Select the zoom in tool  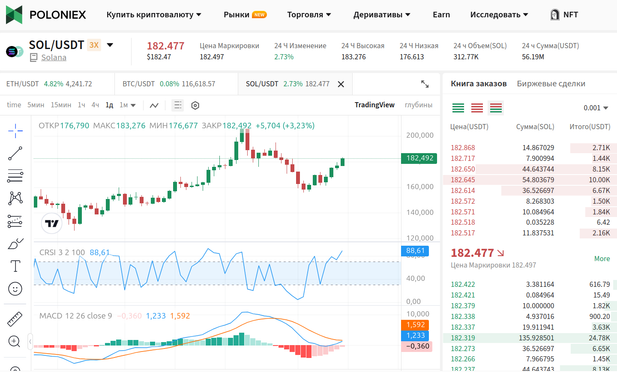click(14, 341)
